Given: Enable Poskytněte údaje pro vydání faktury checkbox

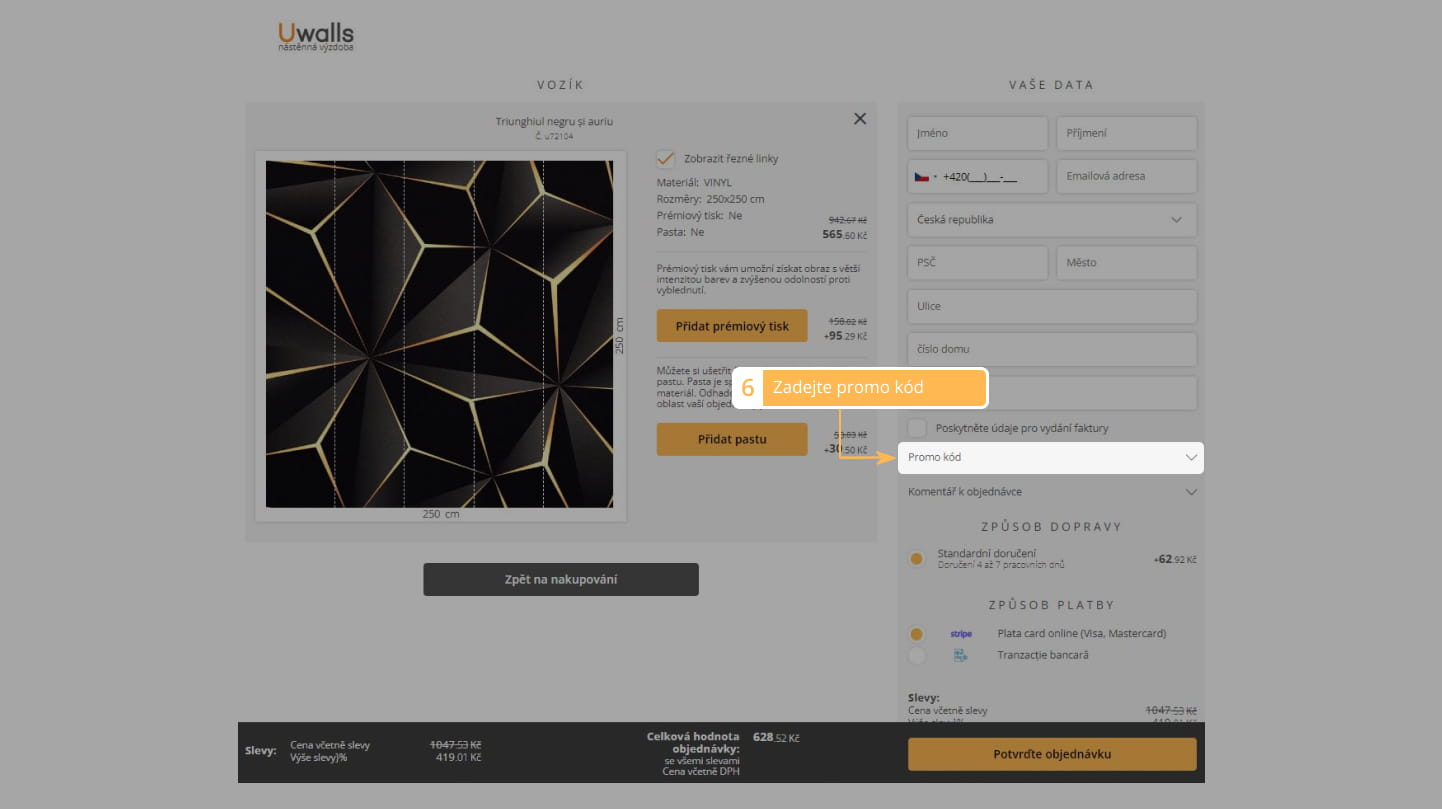Looking at the screenshot, I should pyautogui.click(x=917, y=428).
